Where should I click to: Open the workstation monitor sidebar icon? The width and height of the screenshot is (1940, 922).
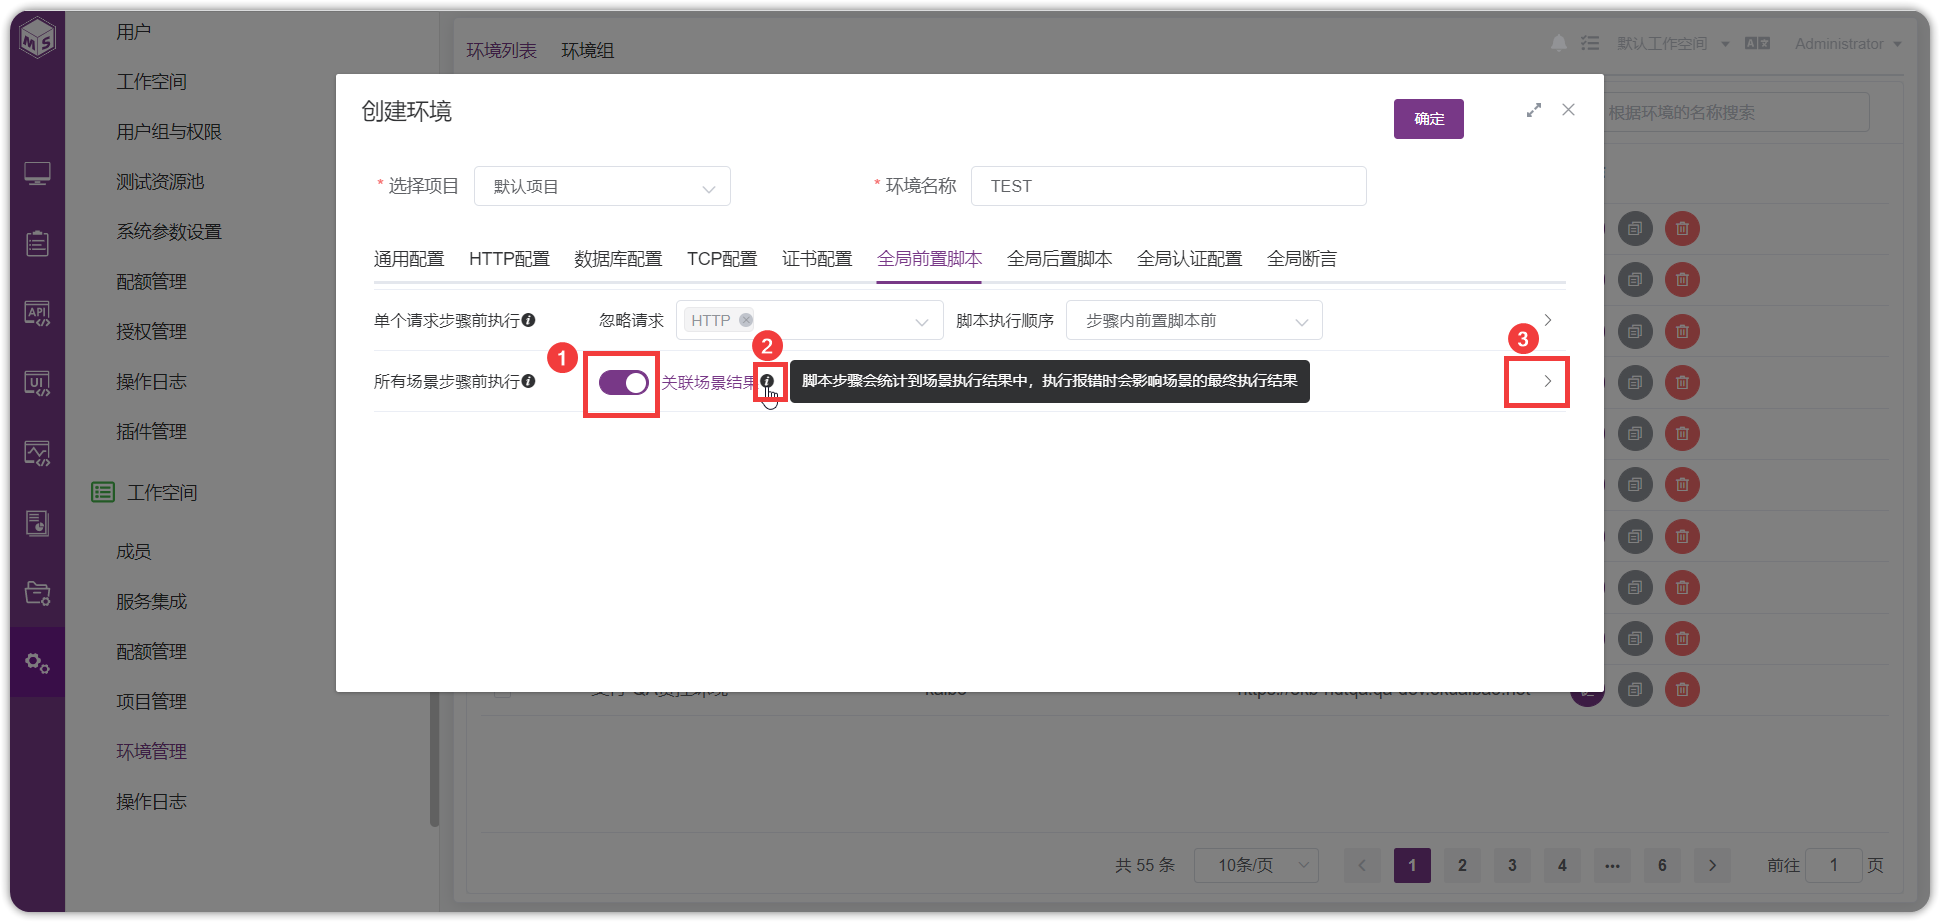[37, 174]
